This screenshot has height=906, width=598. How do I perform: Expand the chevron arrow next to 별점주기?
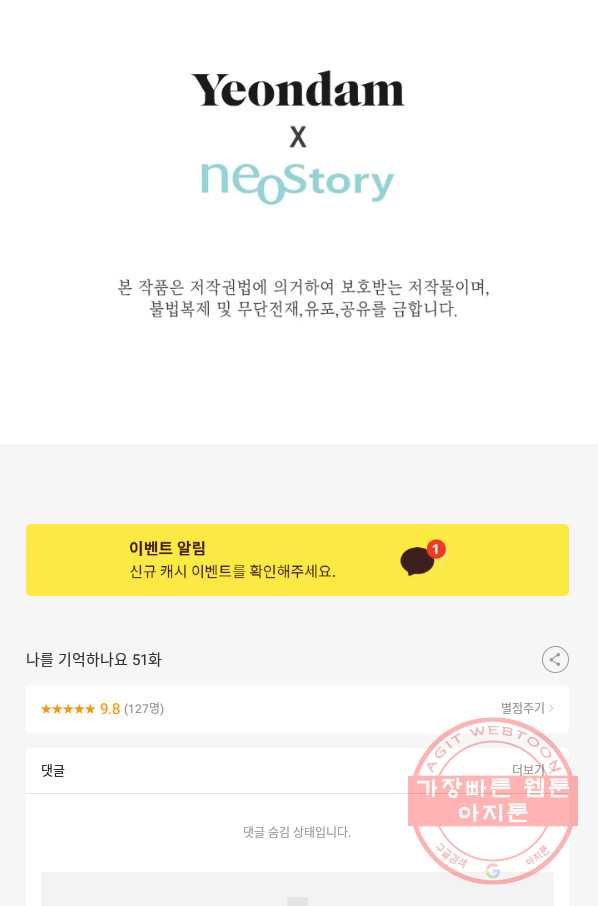(551, 708)
